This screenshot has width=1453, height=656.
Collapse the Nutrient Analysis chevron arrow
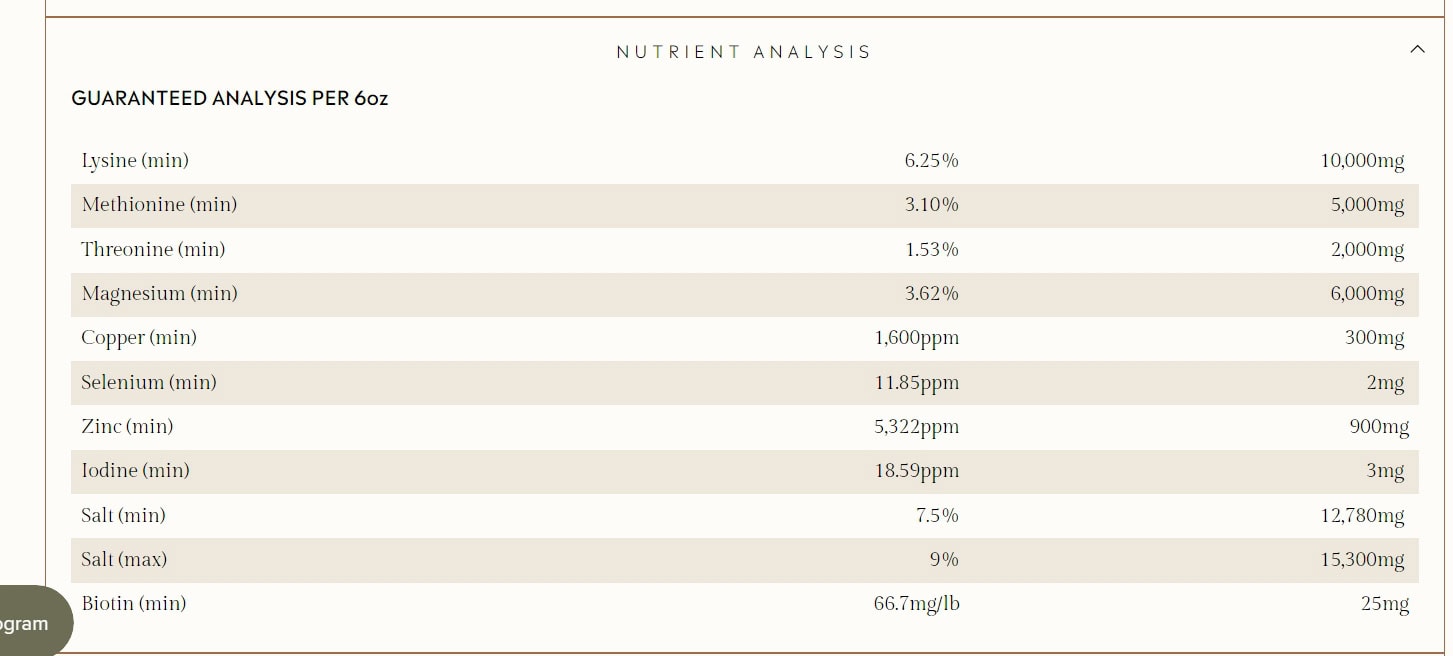(1416, 49)
